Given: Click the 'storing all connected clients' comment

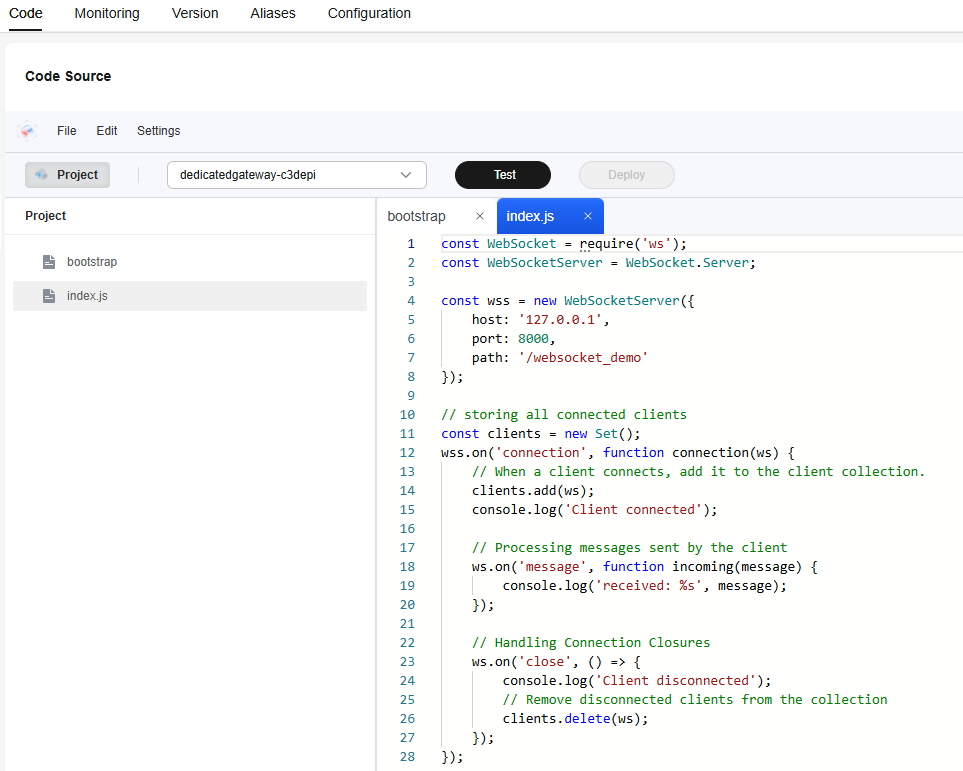Looking at the screenshot, I should click(x=564, y=415).
